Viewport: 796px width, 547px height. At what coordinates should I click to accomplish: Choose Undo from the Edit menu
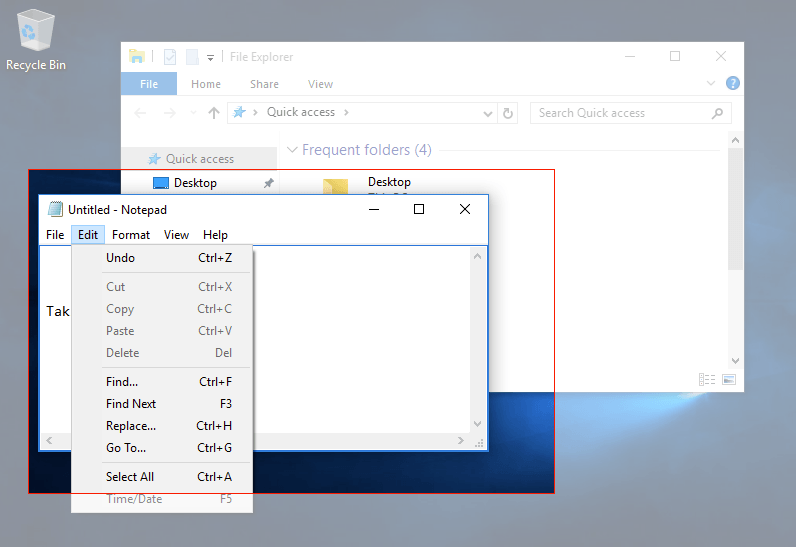tap(120, 258)
